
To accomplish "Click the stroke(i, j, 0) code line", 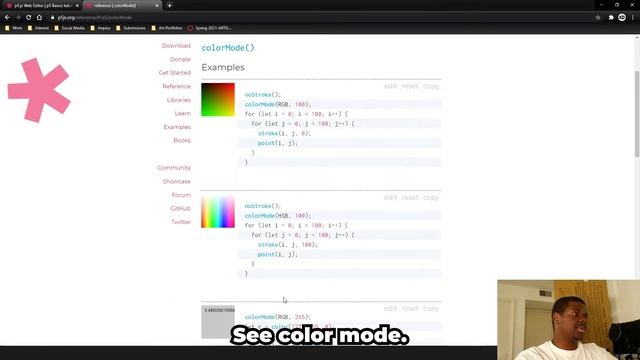I will 284,133.
